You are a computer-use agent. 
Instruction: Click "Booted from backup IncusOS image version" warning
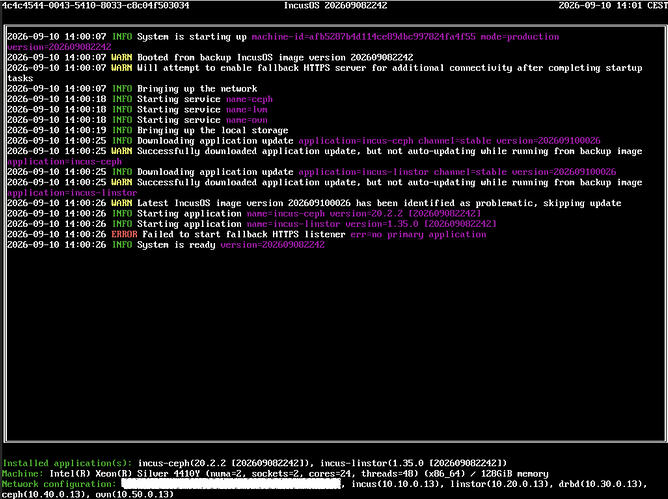click(241, 58)
